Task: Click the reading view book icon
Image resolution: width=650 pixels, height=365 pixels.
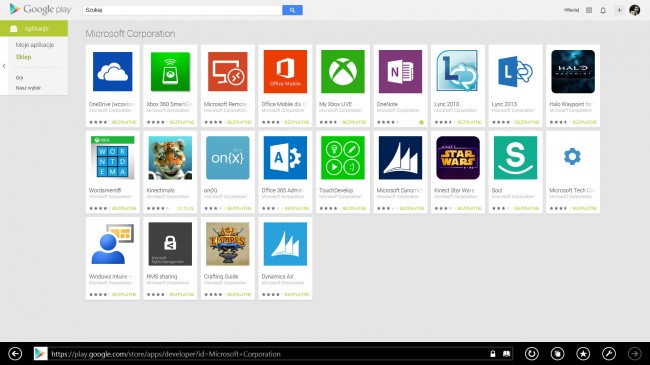Action: (x=507, y=354)
